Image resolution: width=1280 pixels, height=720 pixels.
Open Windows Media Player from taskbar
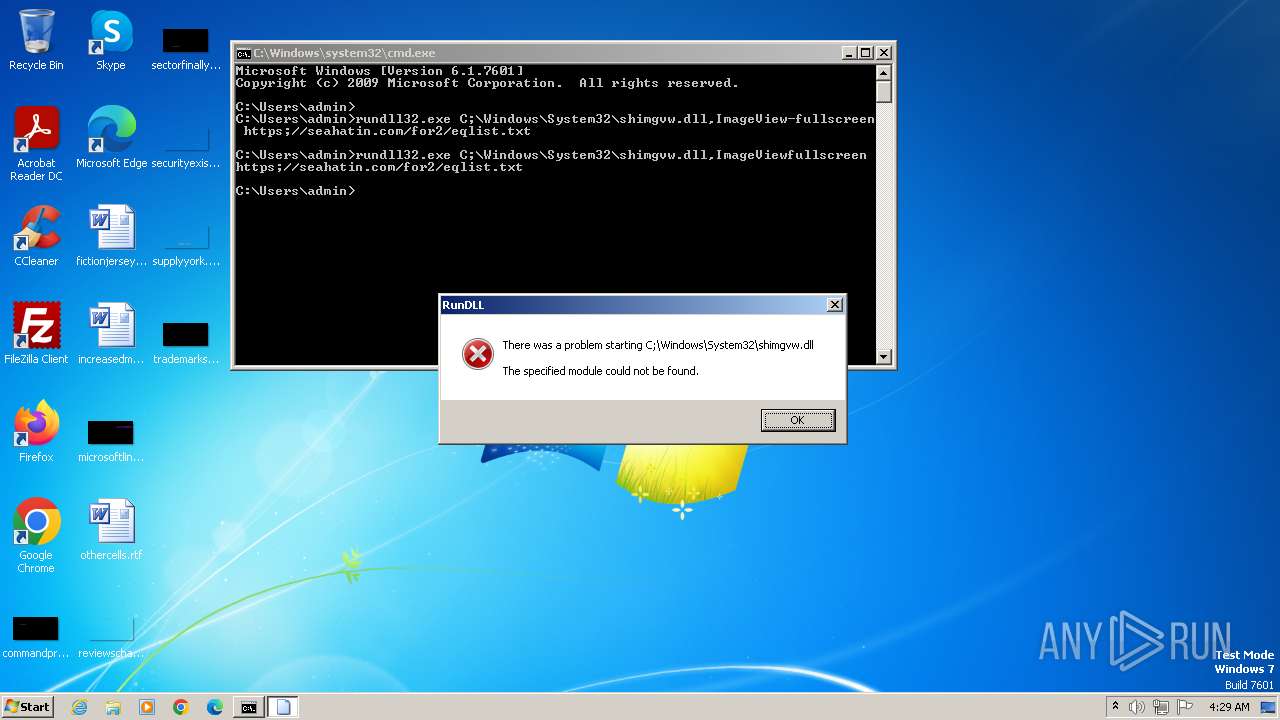tap(147, 707)
